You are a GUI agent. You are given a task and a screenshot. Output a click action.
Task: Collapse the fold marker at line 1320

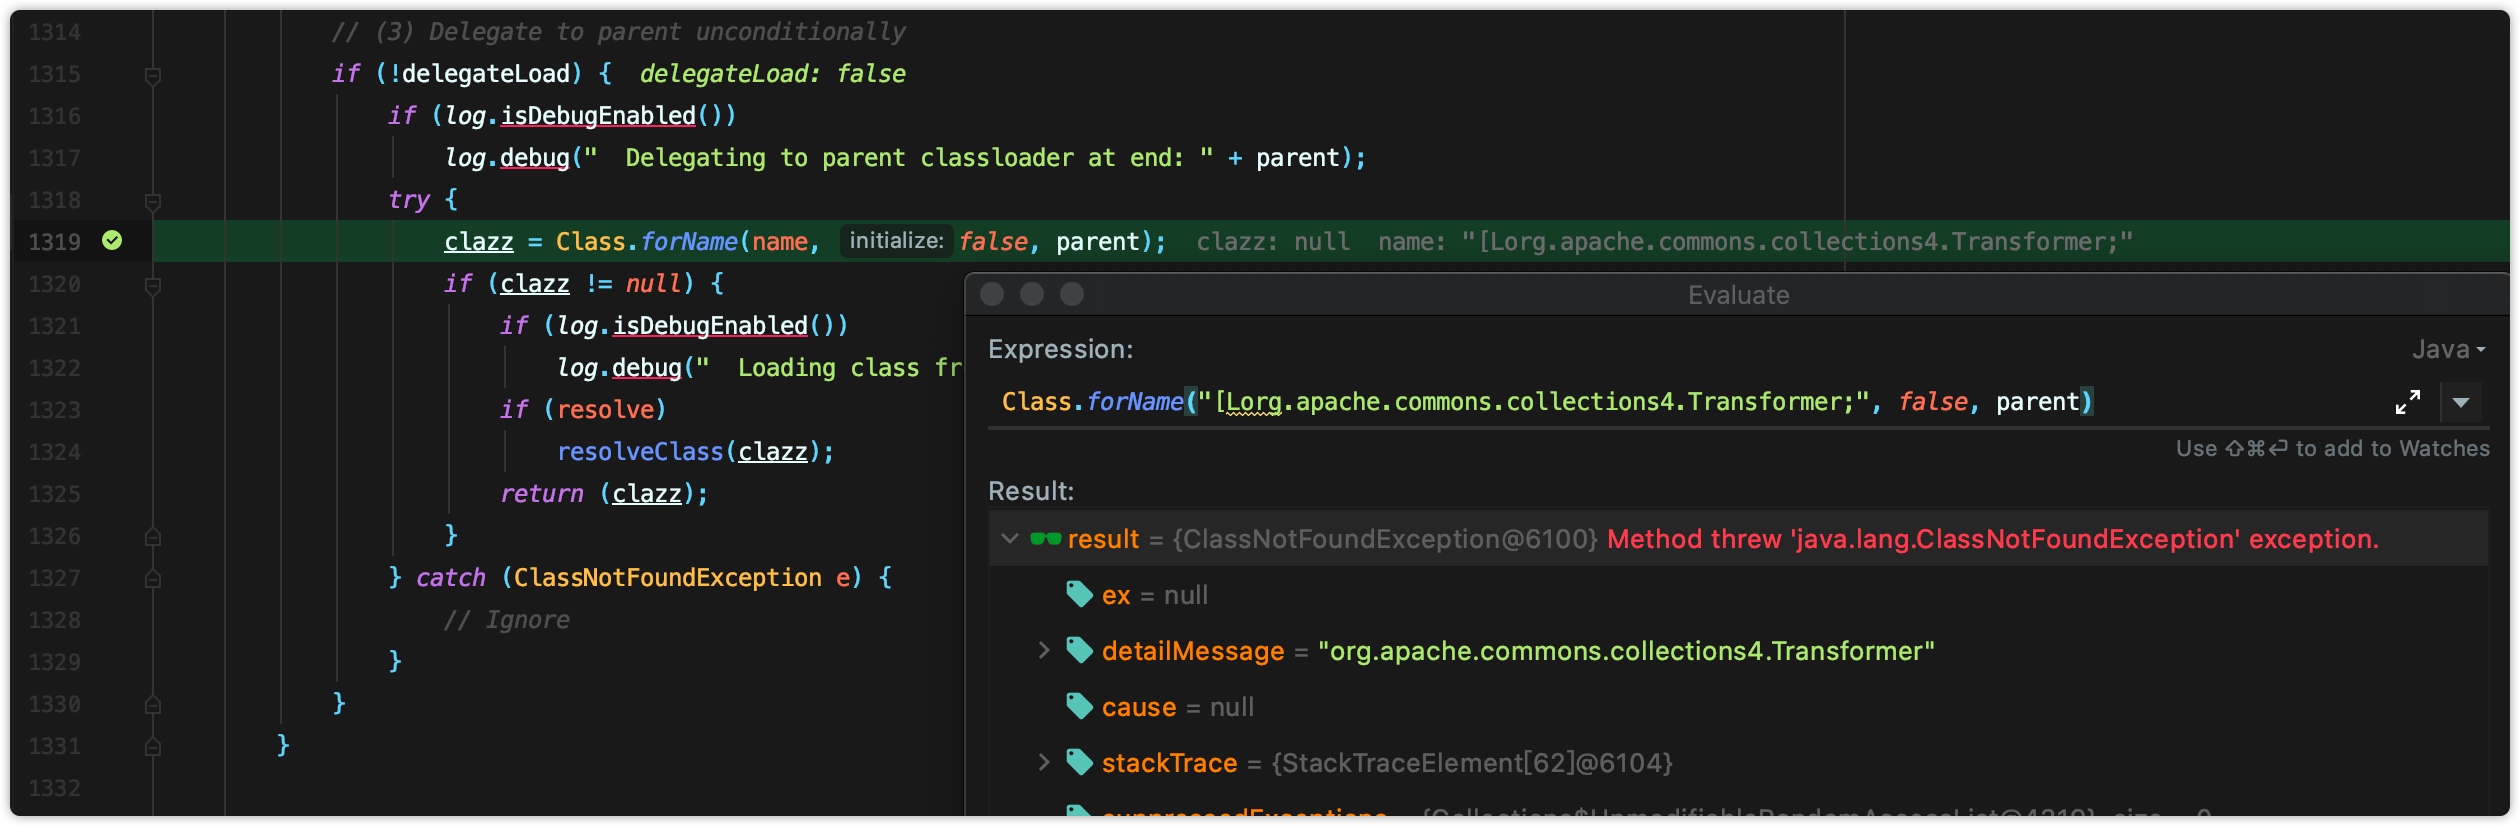coord(153,285)
